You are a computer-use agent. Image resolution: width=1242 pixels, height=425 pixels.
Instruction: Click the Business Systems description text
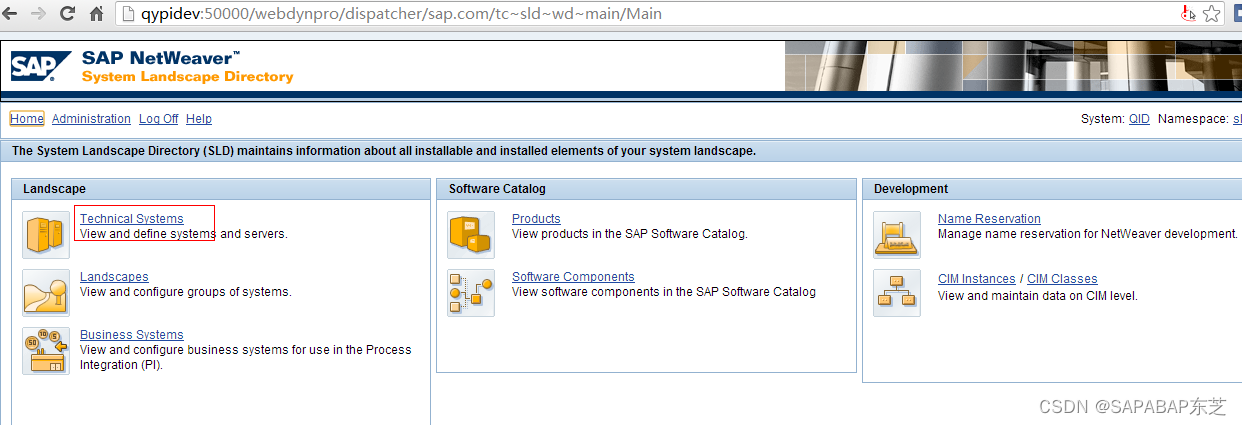click(246, 358)
